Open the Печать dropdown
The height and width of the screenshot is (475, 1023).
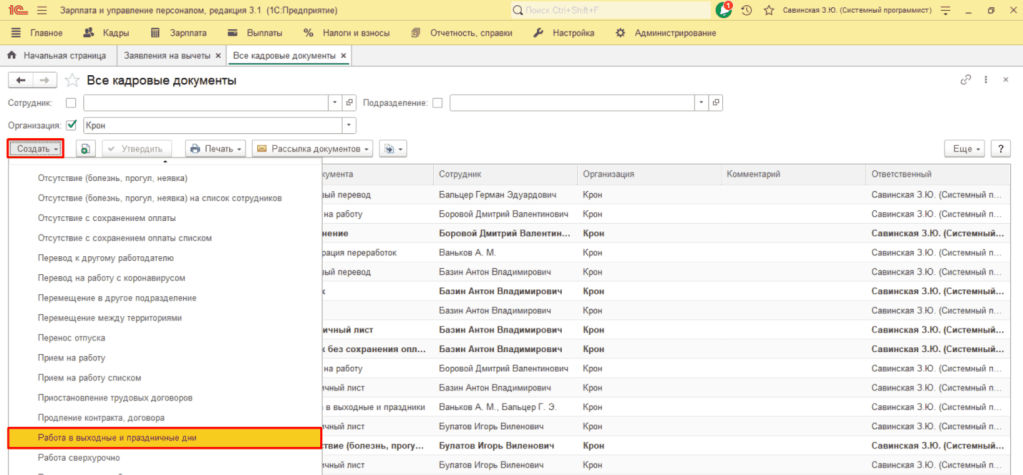click(215, 148)
